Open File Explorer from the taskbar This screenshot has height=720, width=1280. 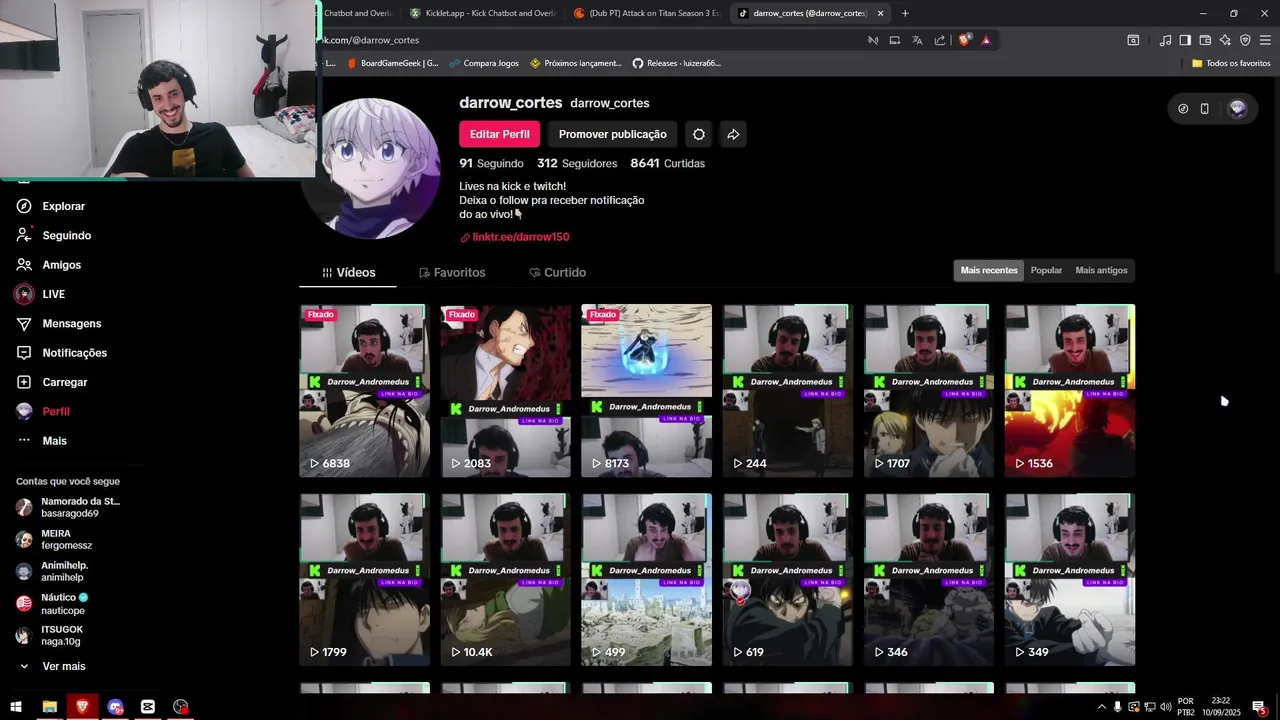(49, 707)
